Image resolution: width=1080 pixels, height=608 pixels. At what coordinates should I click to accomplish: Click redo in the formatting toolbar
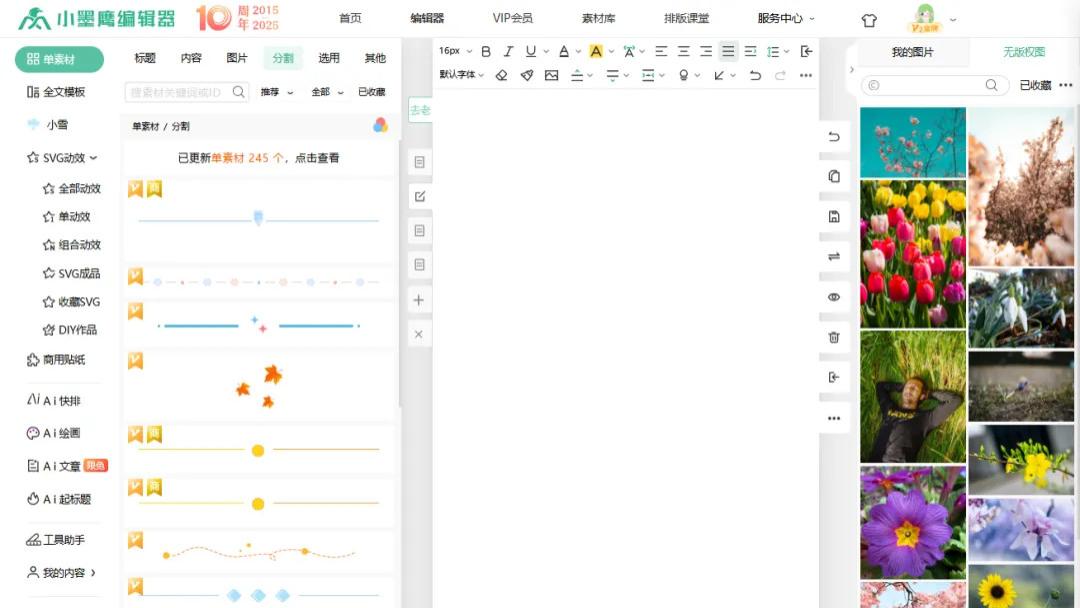click(x=780, y=75)
